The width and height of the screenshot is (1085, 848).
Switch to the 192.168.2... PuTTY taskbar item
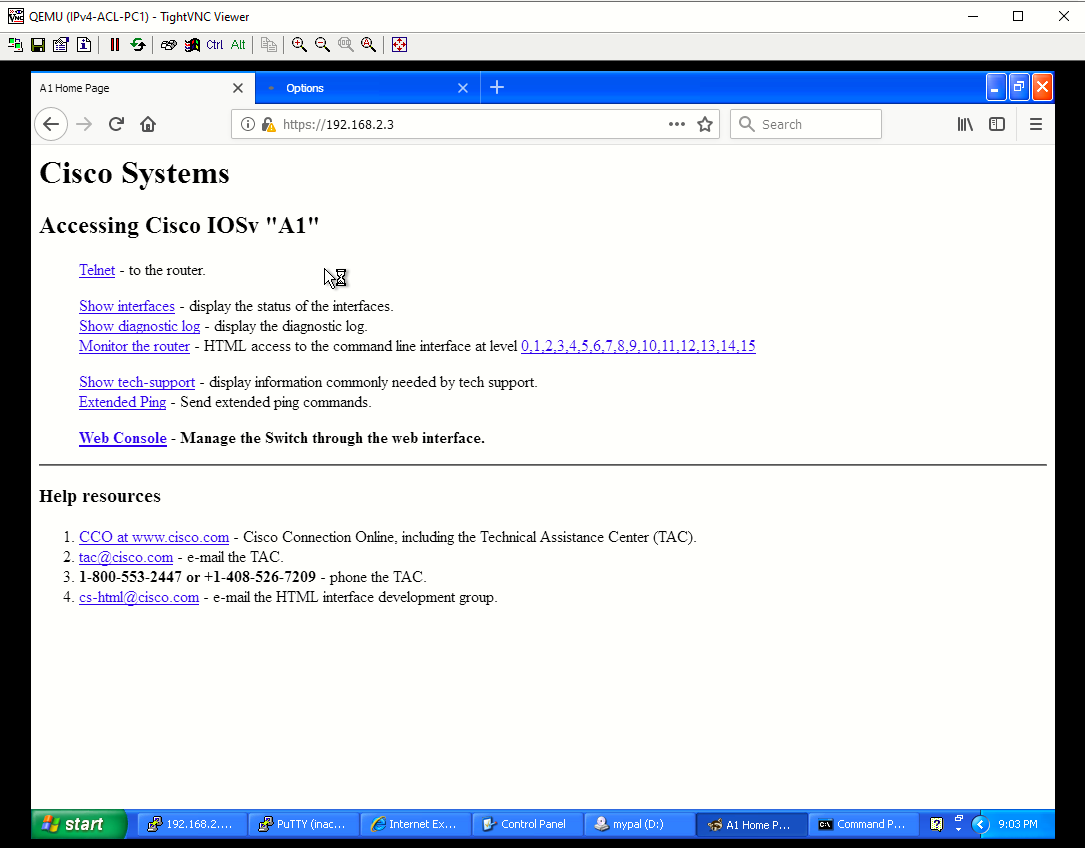tap(192, 824)
